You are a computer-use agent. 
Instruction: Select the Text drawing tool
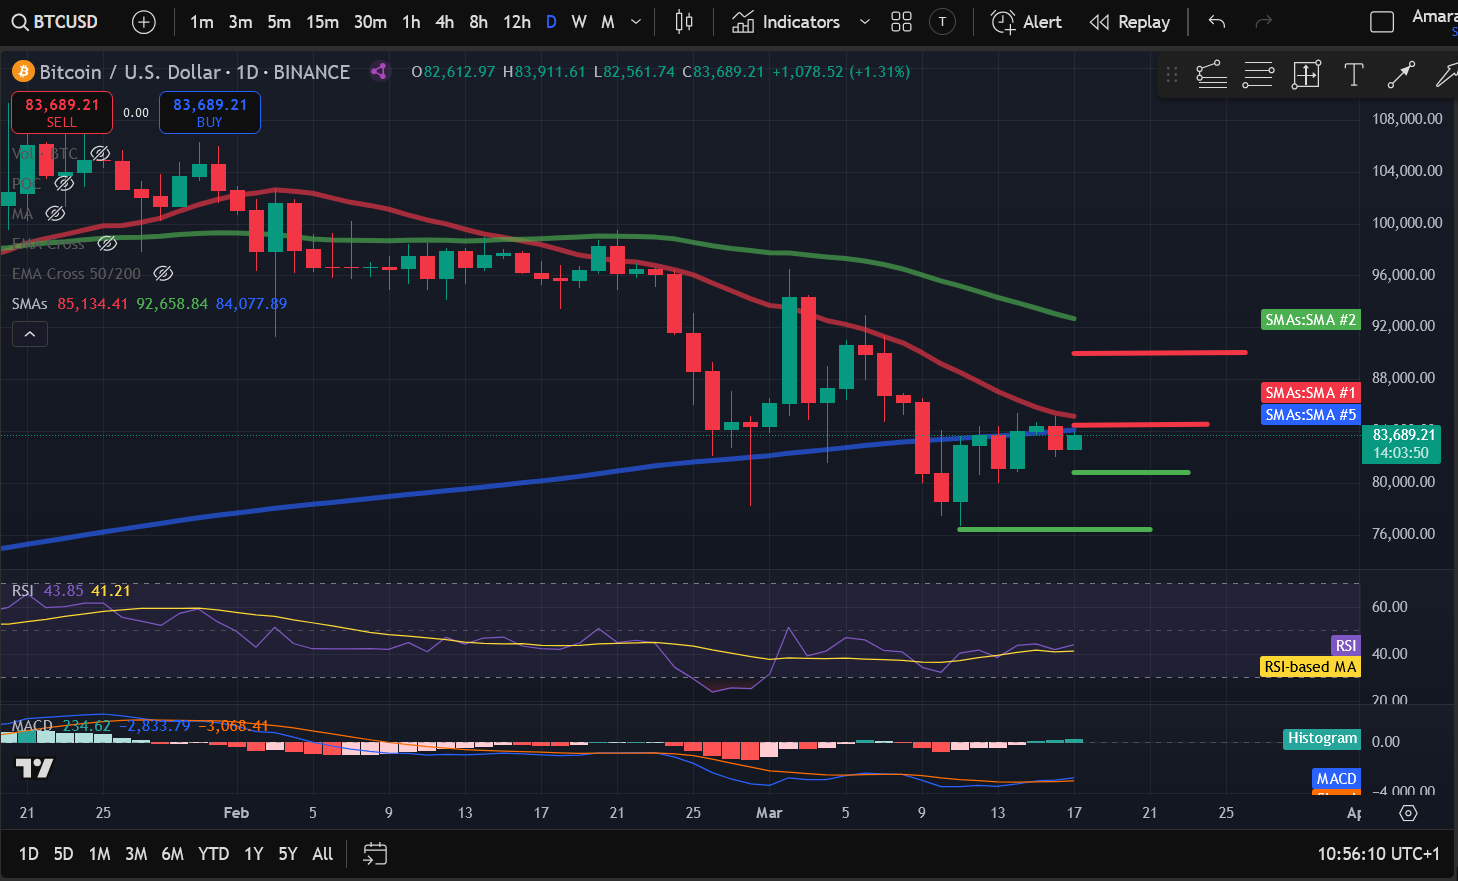pyautogui.click(x=1353, y=74)
